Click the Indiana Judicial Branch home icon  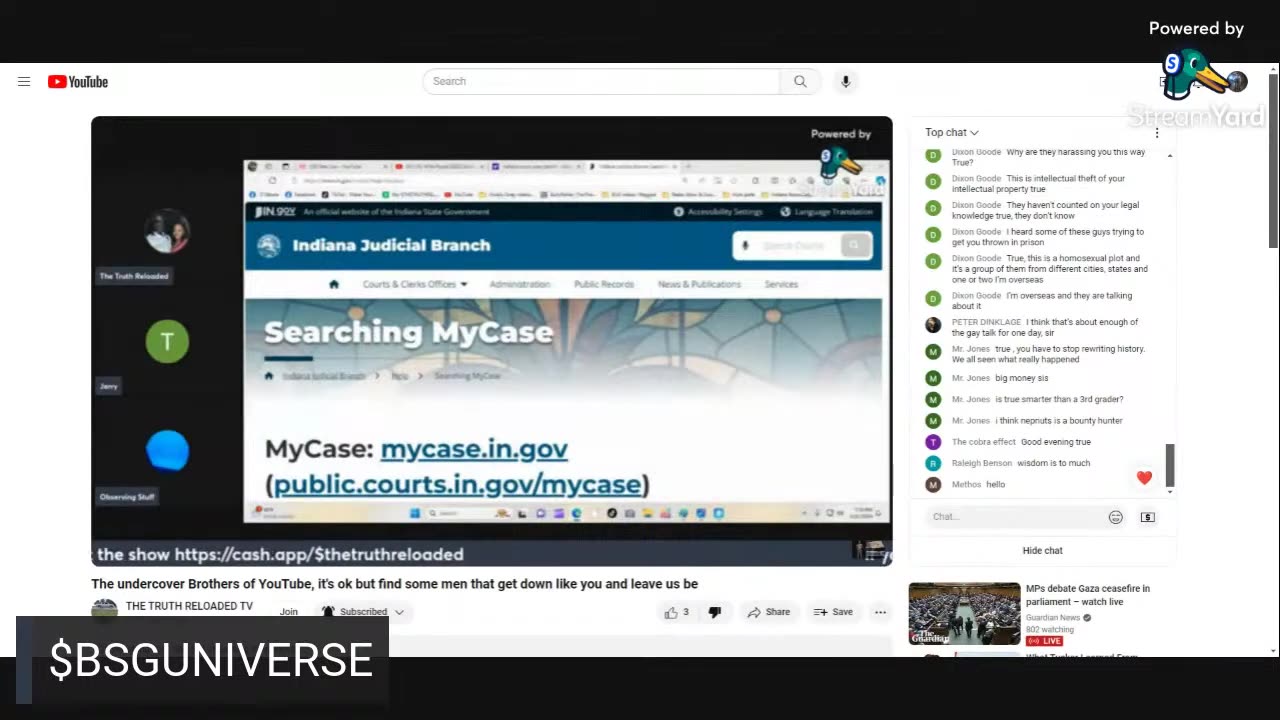(x=334, y=285)
